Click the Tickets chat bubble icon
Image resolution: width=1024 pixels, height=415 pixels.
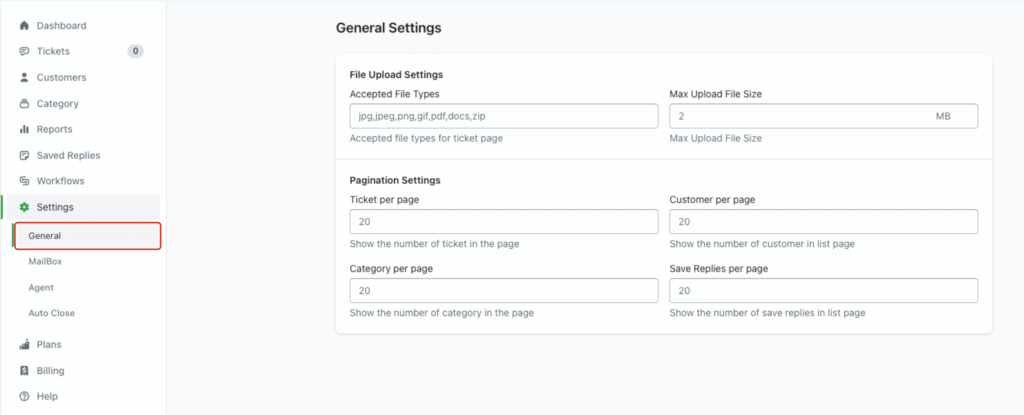24,51
